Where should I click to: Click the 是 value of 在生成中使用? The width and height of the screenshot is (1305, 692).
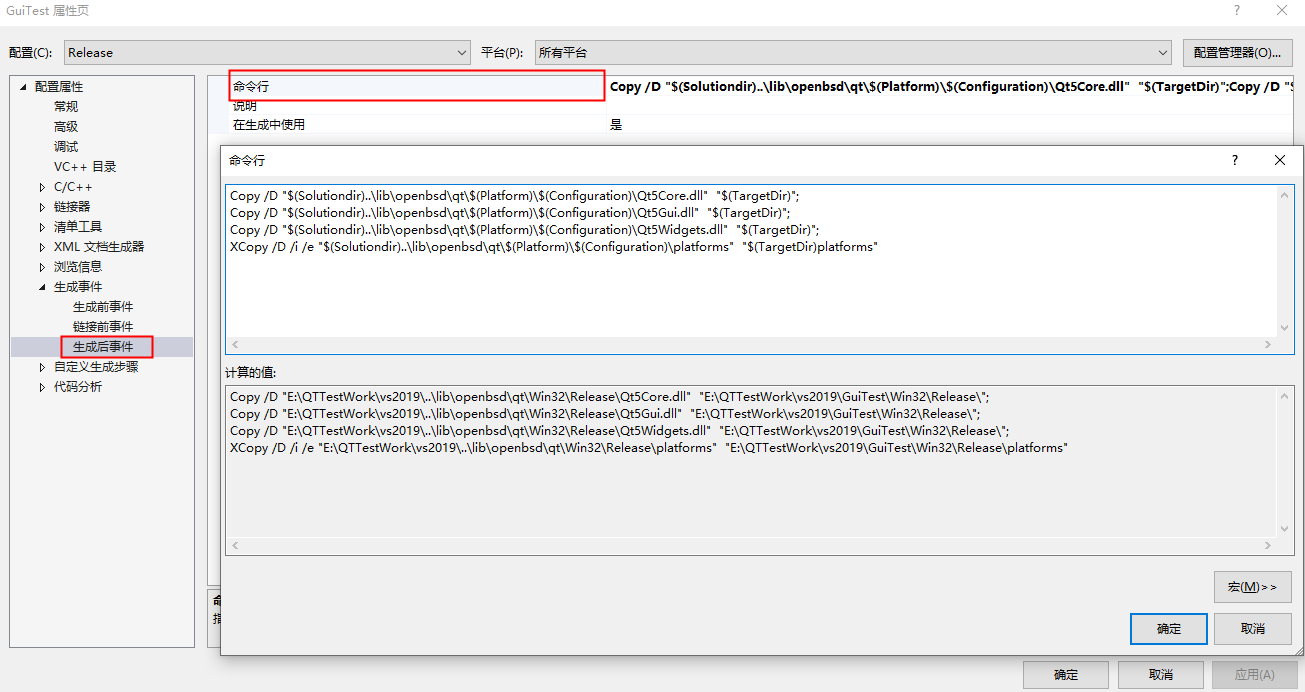point(616,125)
